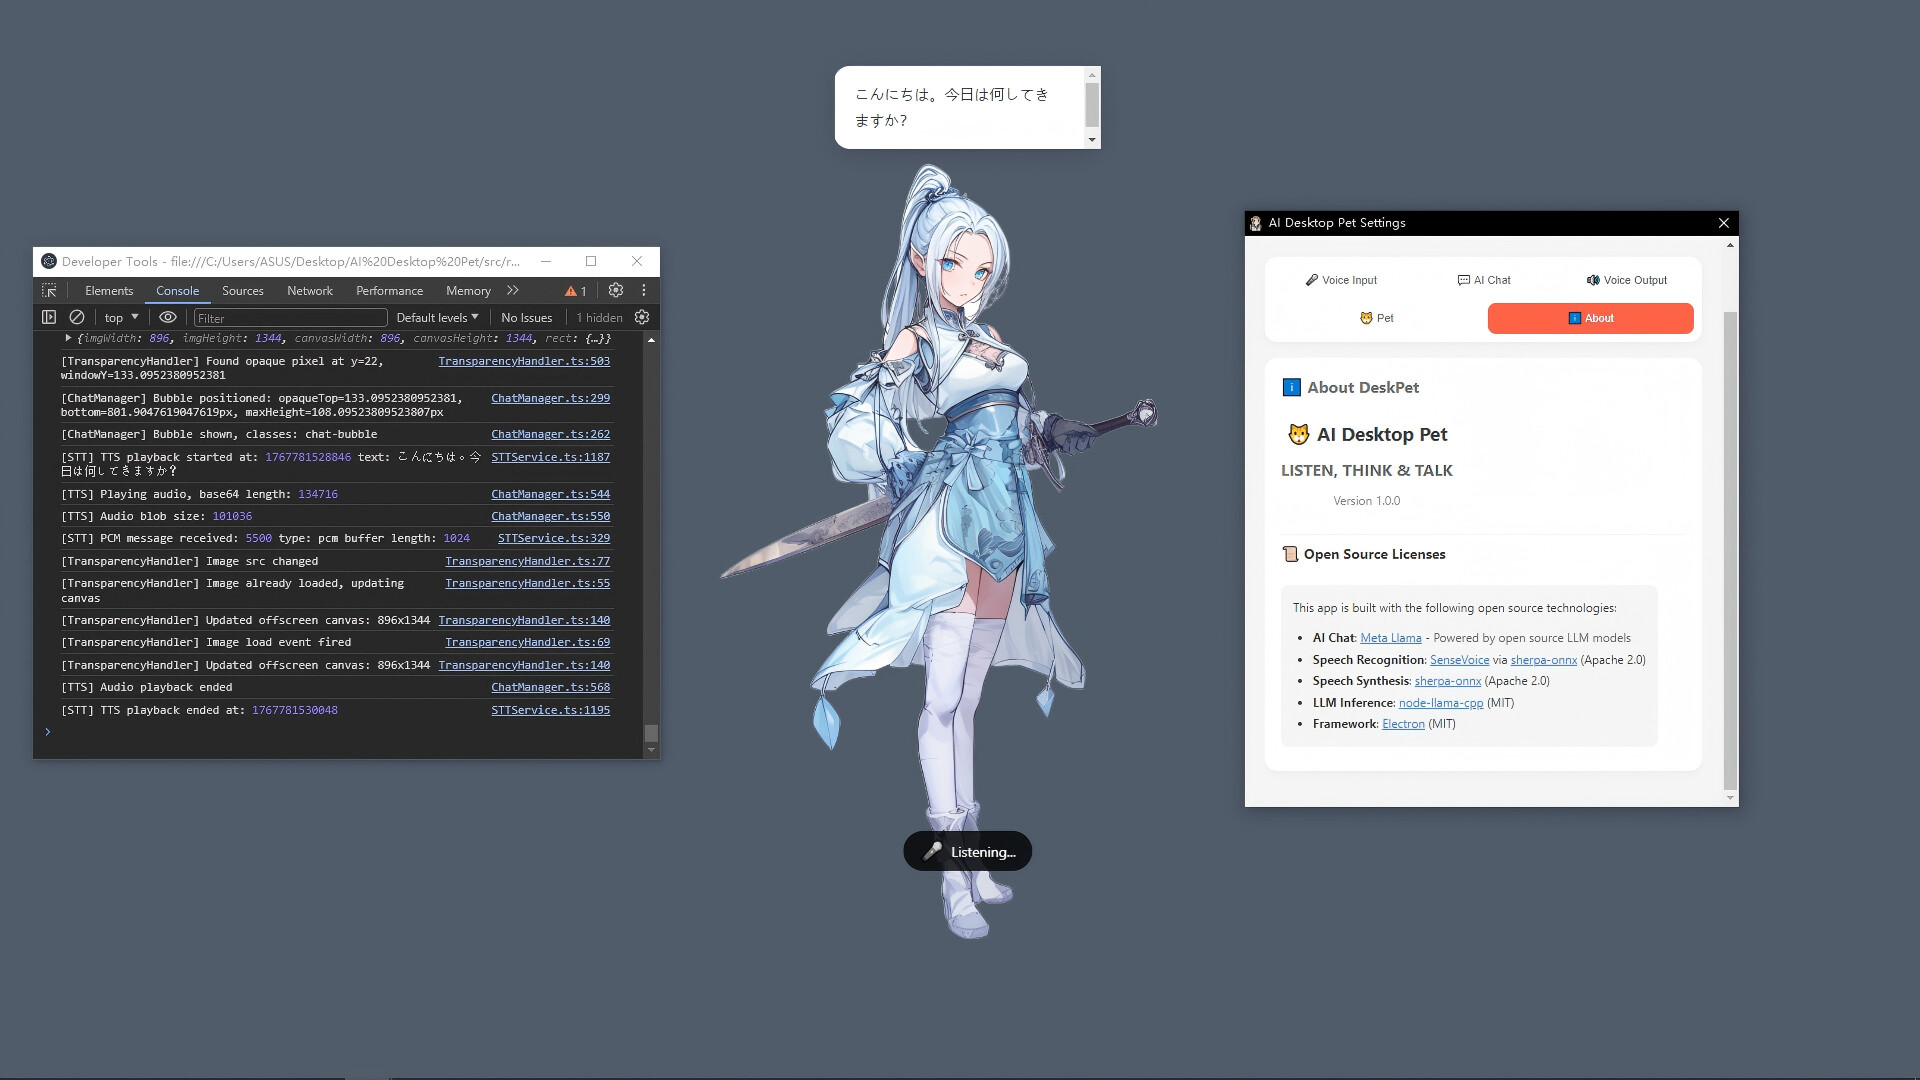This screenshot has height=1080, width=1920.
Task: Open the eye icon to create live expression
Action: point(167,317)
